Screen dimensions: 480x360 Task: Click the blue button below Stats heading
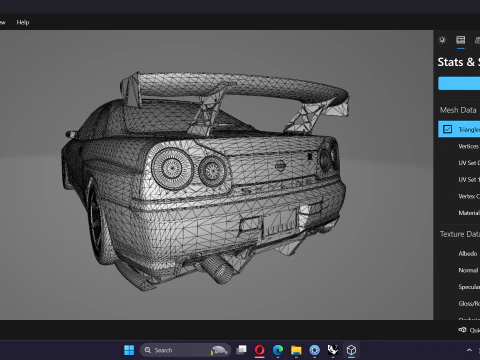click(x=459, y=83)
